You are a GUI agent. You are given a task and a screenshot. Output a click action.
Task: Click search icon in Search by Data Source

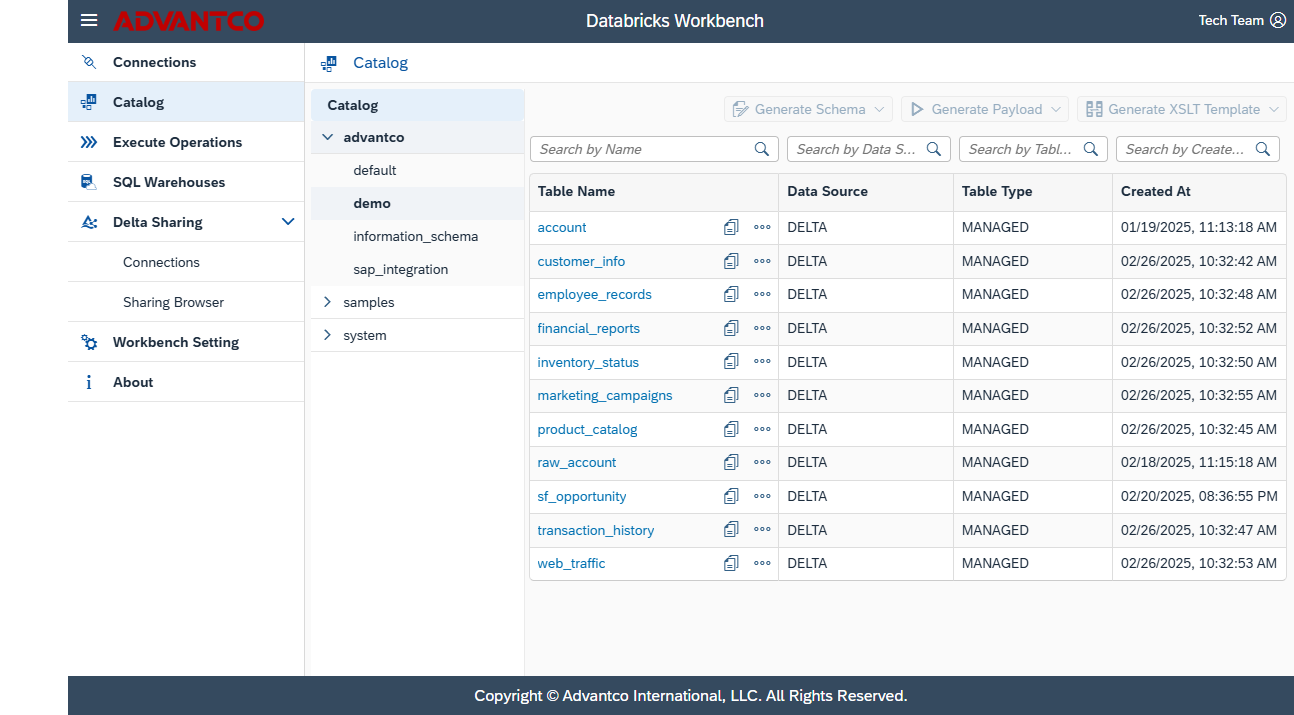[x=934, y=149]
